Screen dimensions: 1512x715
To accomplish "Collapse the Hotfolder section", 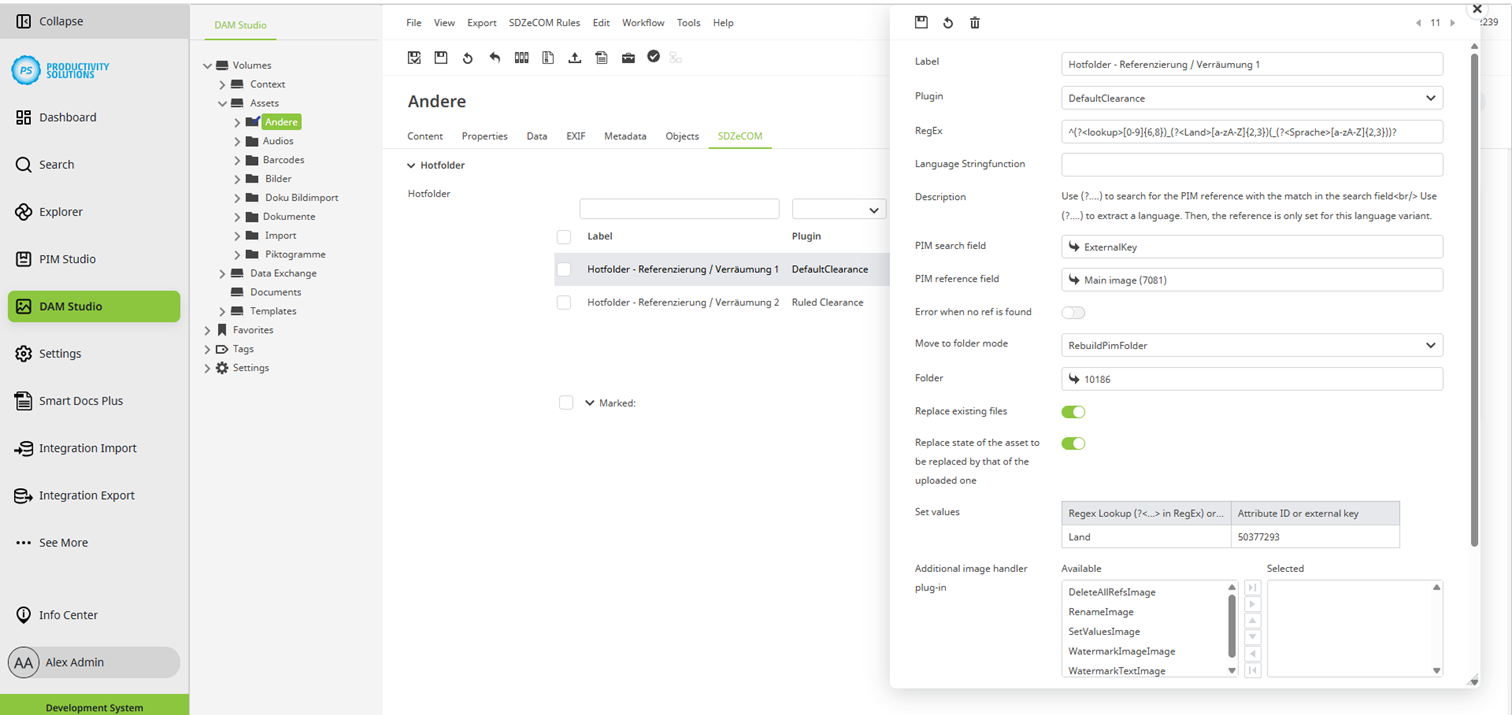I will (411, 166).
